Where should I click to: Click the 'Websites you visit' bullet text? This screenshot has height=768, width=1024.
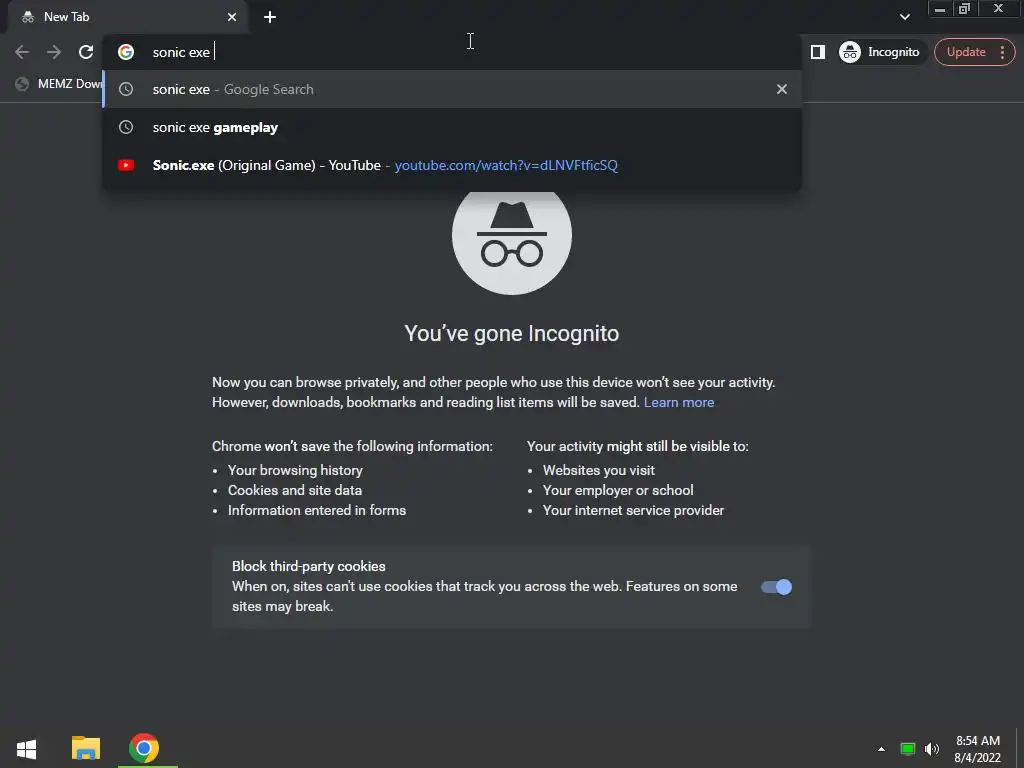pos(599,470)
